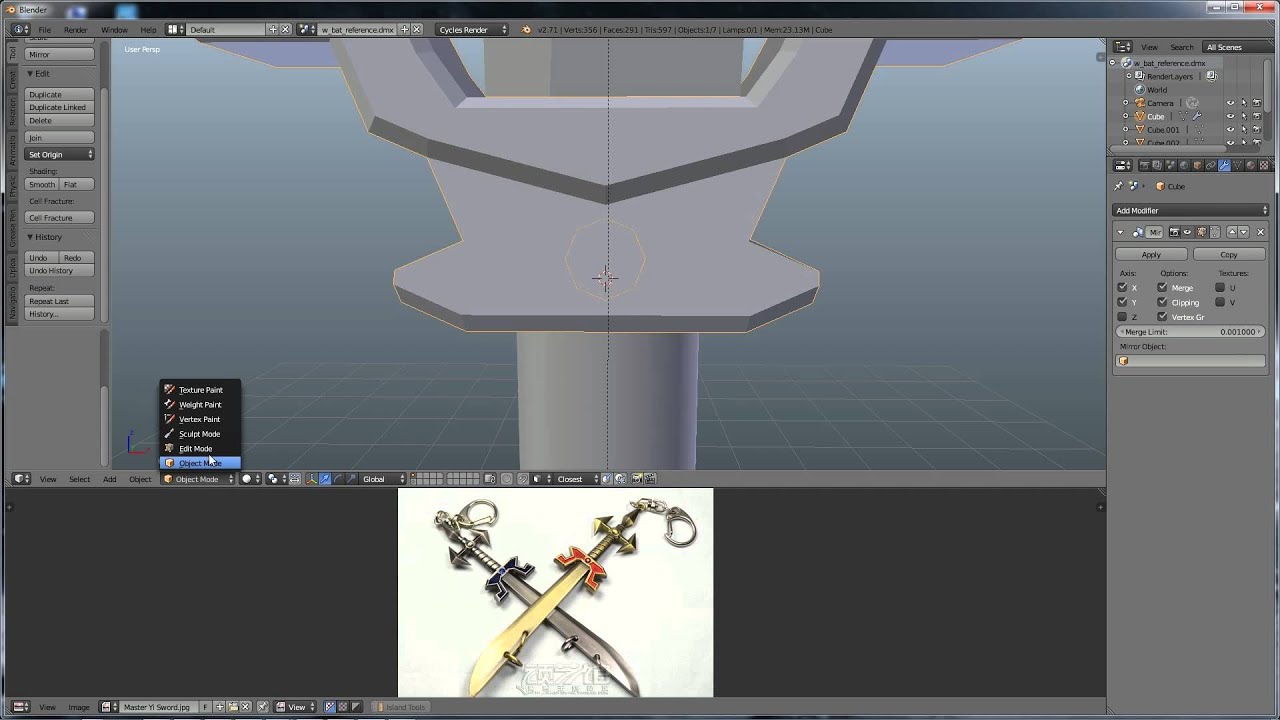1280x720 pixels.
Task: Click the Duplicate Linked button
Action: click(x=59, y=107)
